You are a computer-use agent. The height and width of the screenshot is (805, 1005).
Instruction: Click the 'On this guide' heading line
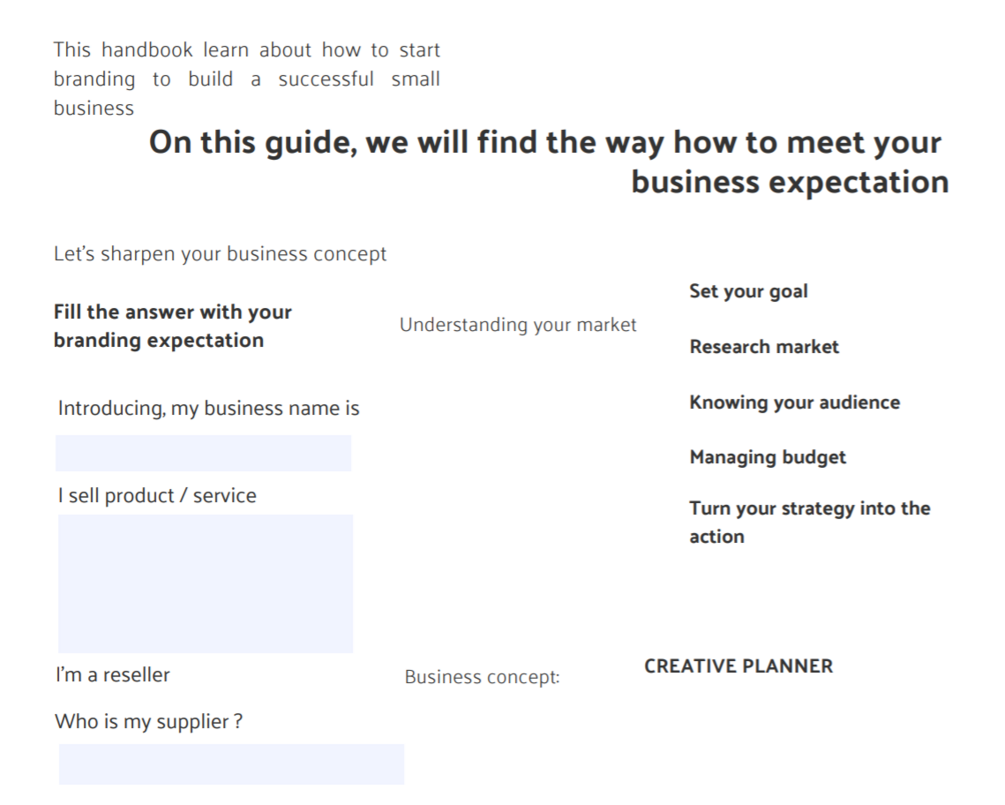(545, 143)
